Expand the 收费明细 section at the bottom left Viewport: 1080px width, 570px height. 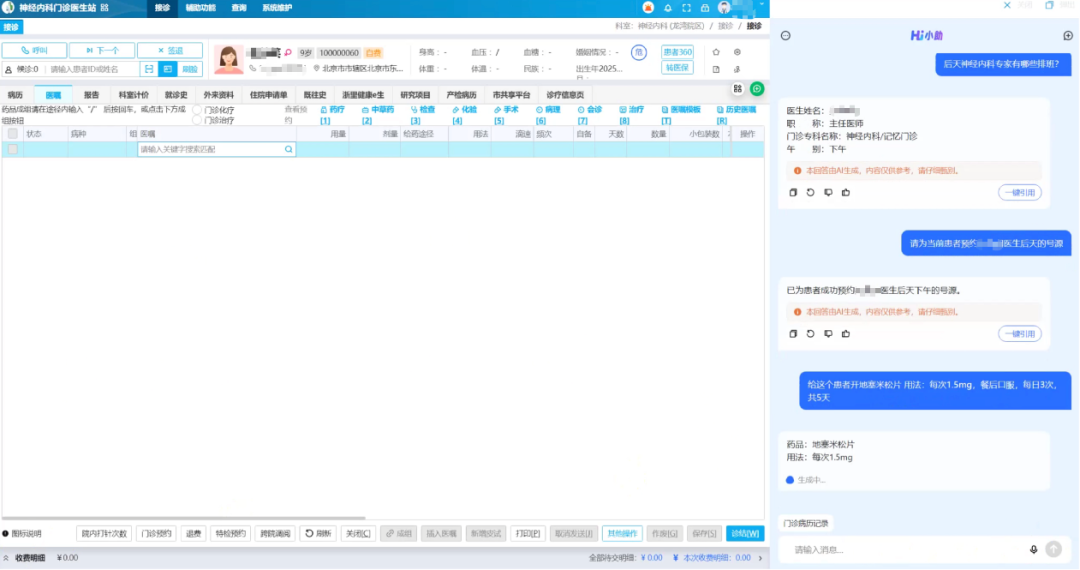7,558
